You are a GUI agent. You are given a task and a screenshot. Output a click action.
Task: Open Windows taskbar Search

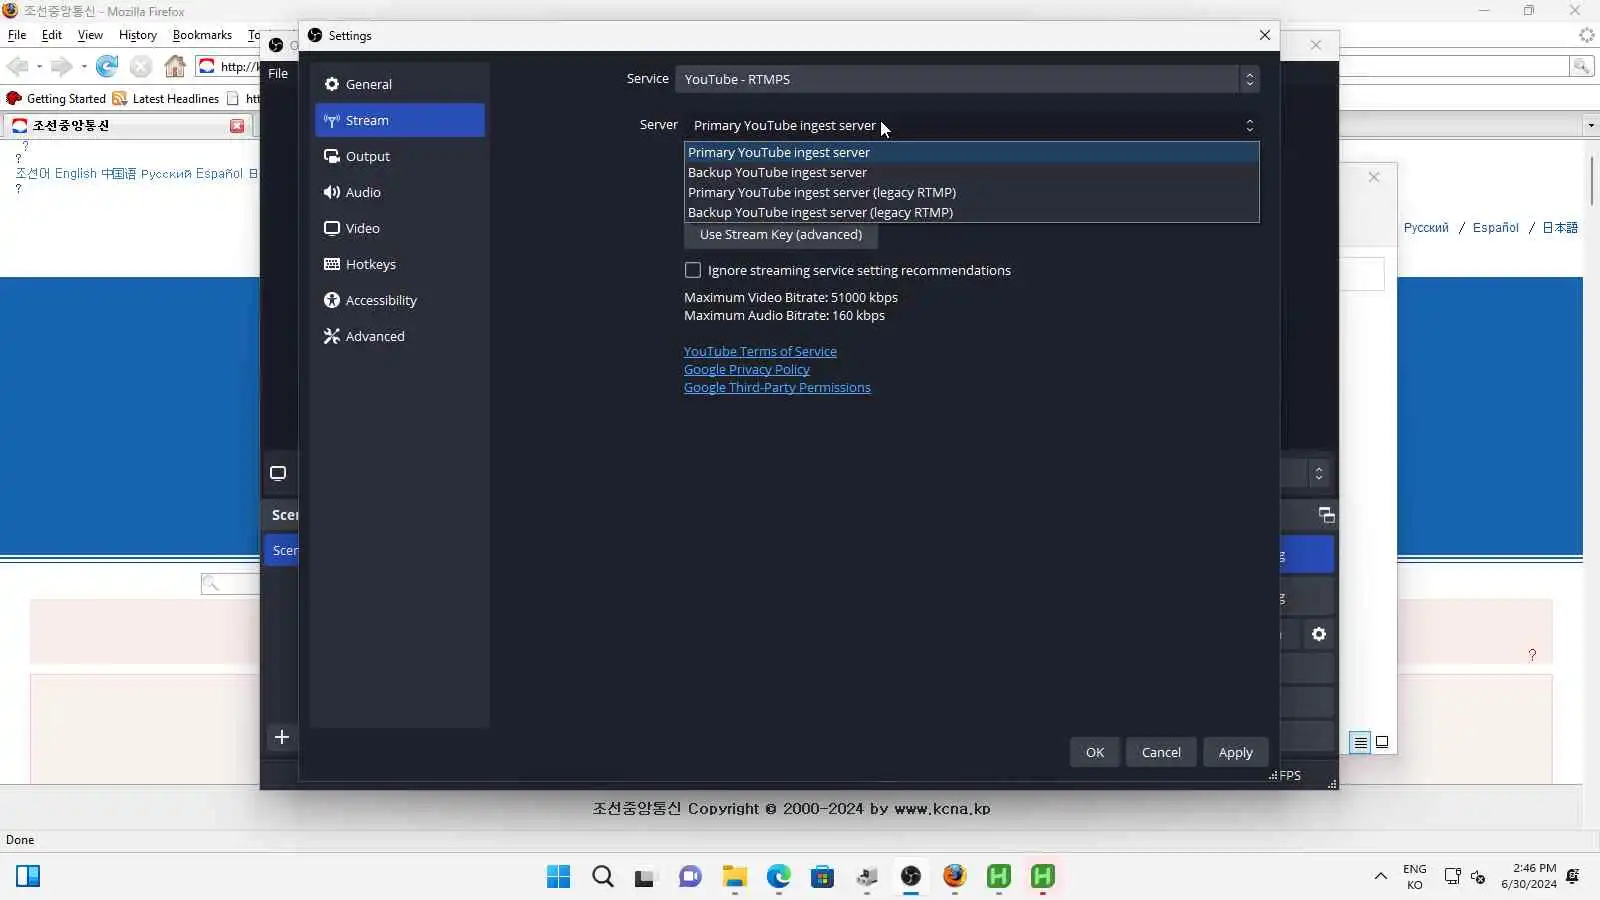(x=602, y=877)
